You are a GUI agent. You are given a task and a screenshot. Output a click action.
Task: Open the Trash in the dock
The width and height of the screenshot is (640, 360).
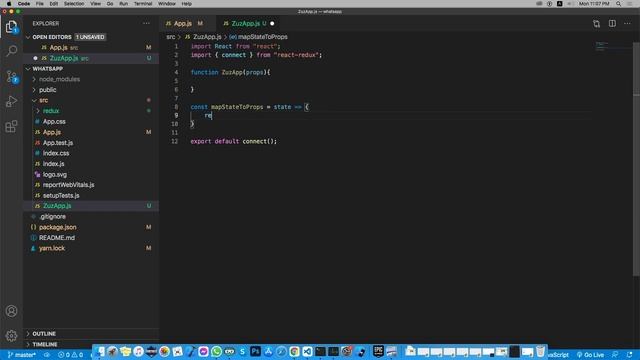click(540, 351)
